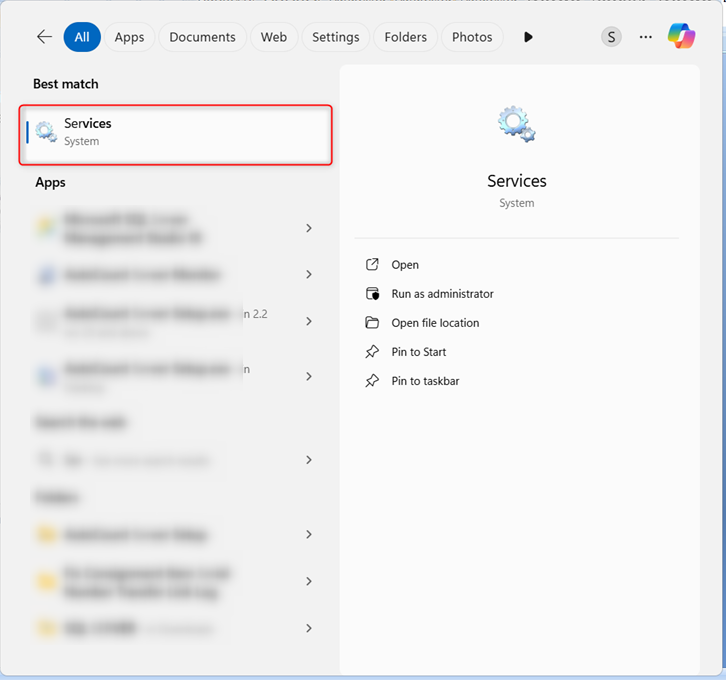Select the Web filter tab
Image resolution: width=726 pixels, height=681 pixels.
[x=274, y=37]
